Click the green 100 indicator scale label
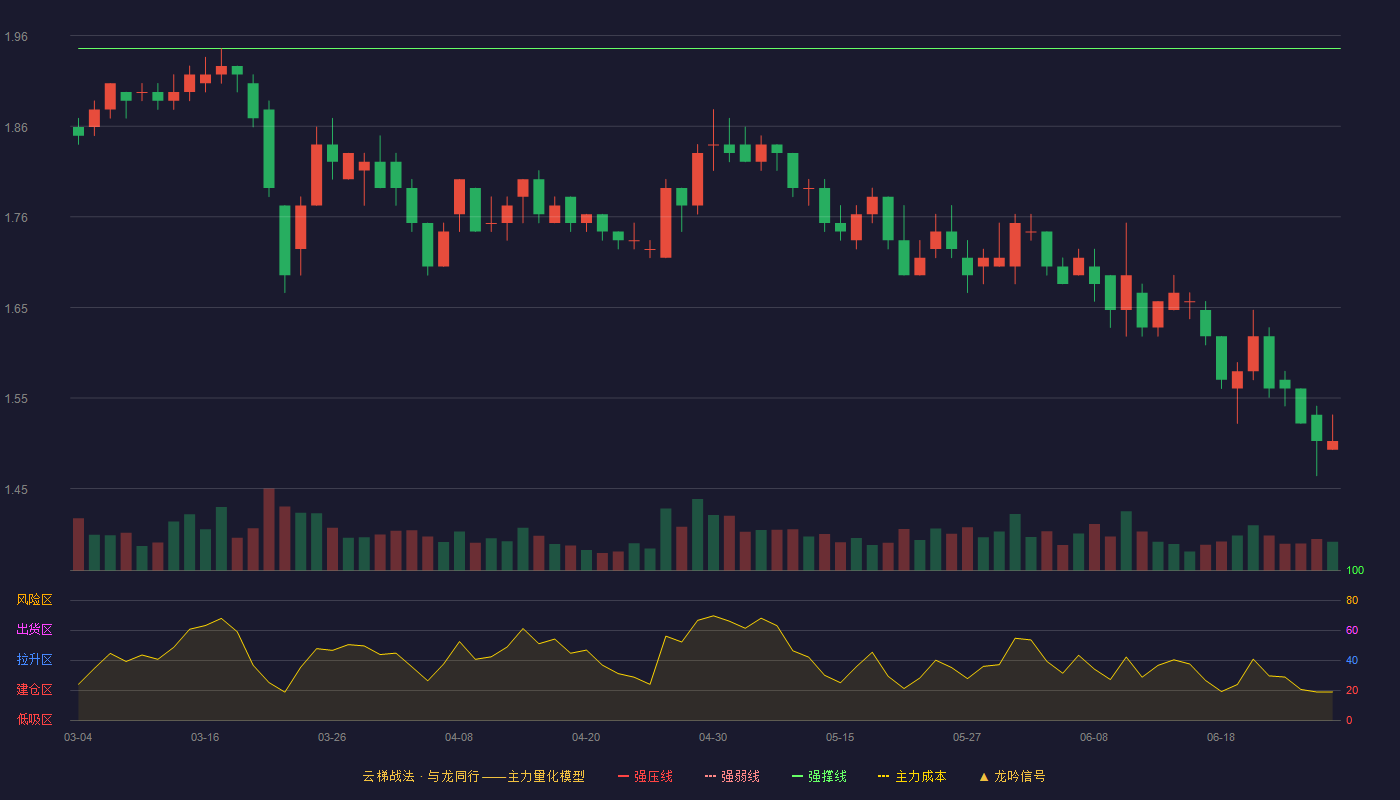Image resolution: width=1400 pixels, height=800 pixels. pyautogui.click(x=1355, y=571)
